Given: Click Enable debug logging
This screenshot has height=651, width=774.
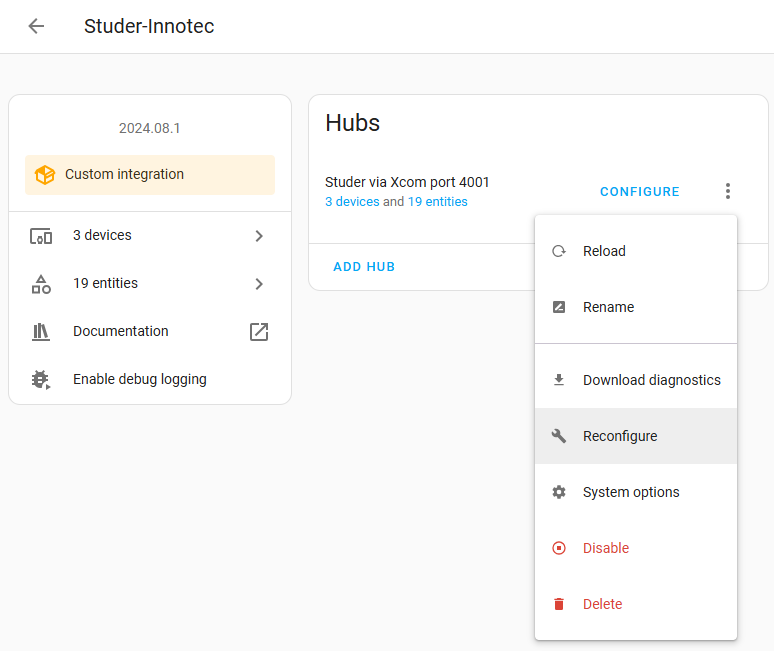Looking at the screenshot, I should [150, 380].
